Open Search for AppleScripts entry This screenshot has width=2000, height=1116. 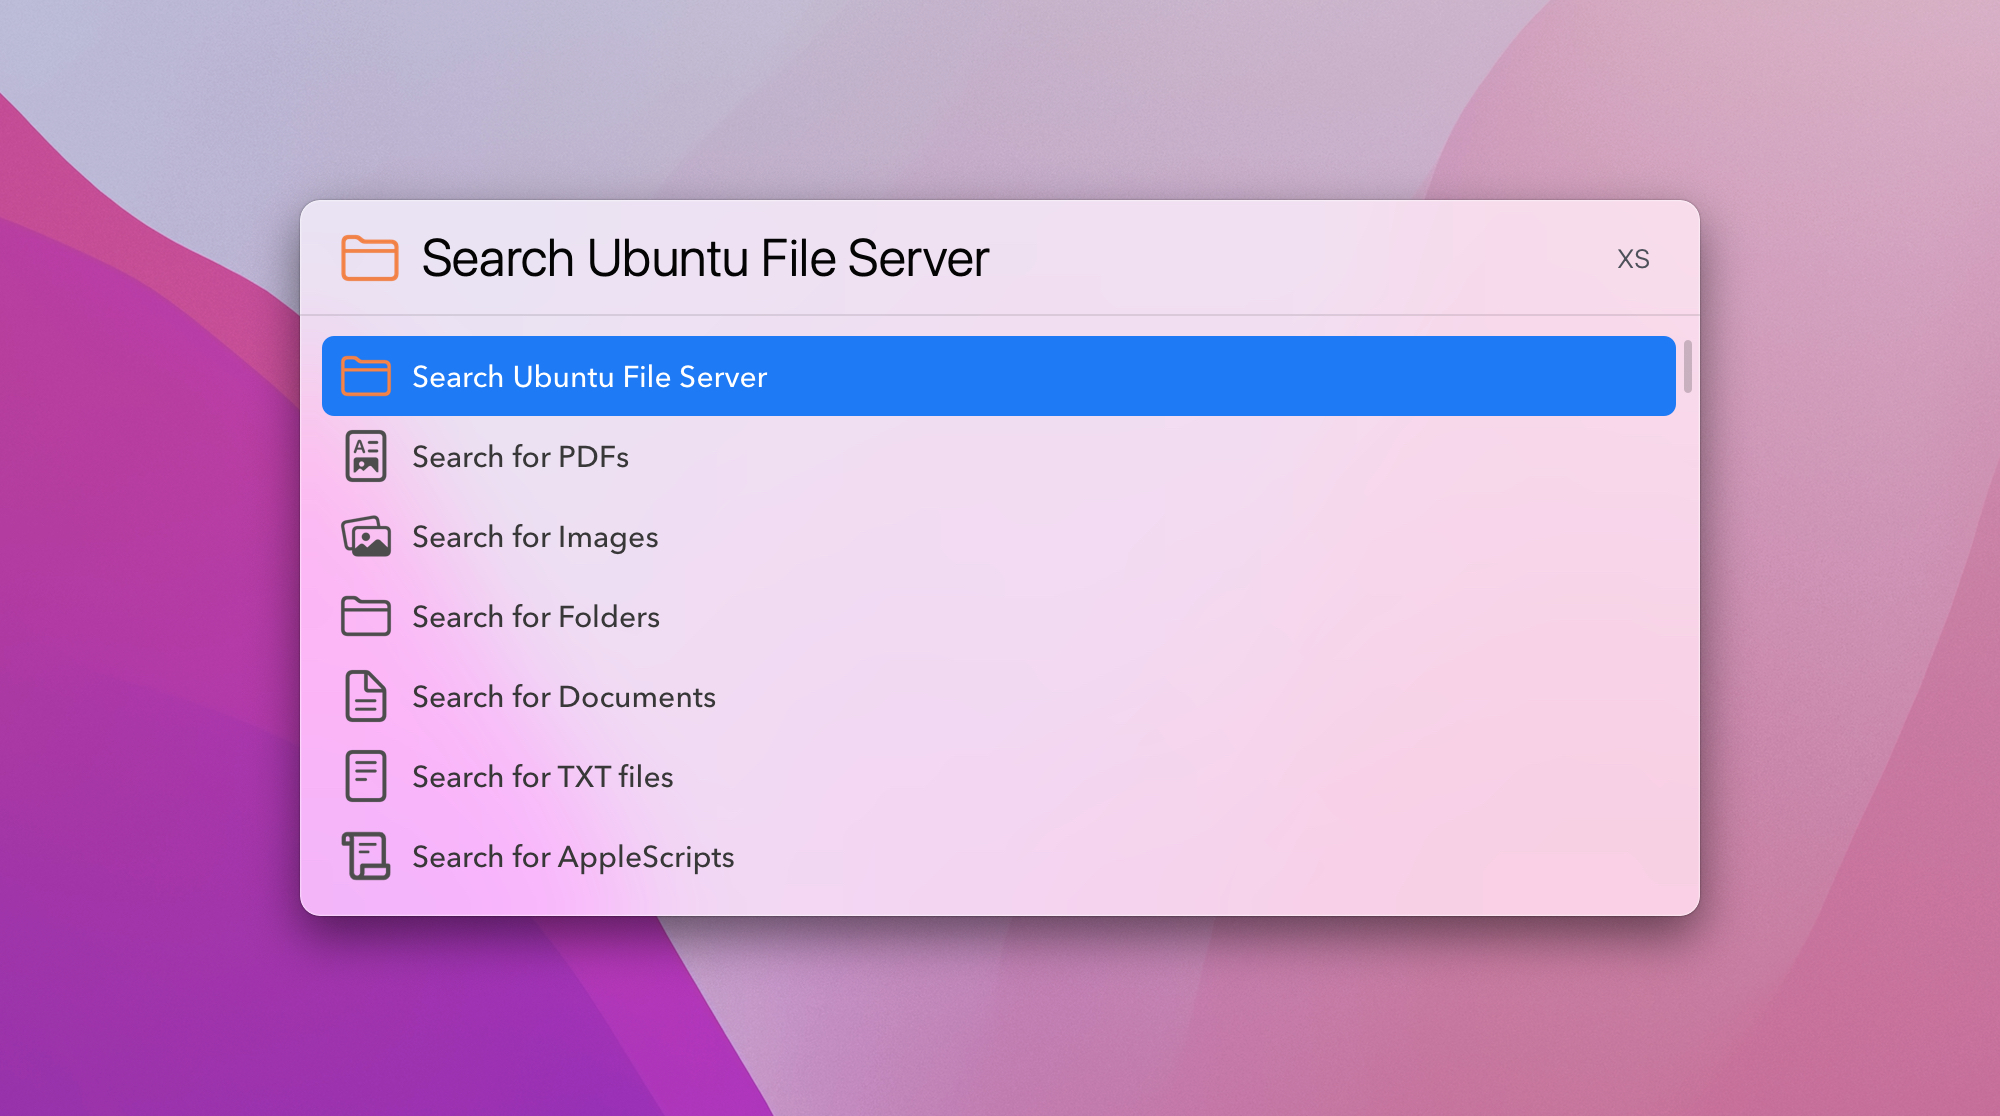(x=573, y=857)
